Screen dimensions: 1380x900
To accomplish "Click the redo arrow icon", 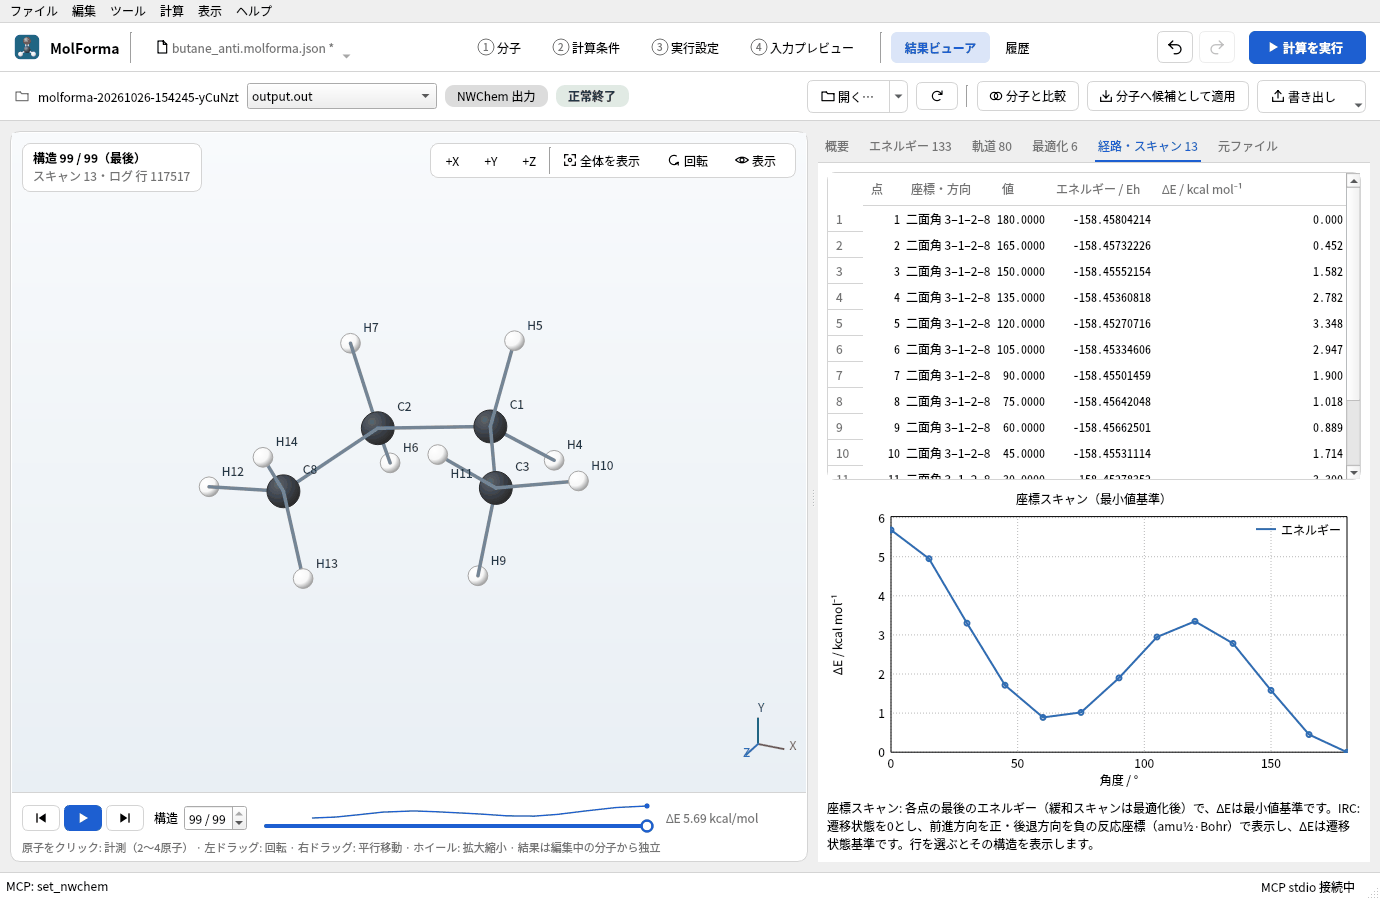I will click(x=1217, y=48).
